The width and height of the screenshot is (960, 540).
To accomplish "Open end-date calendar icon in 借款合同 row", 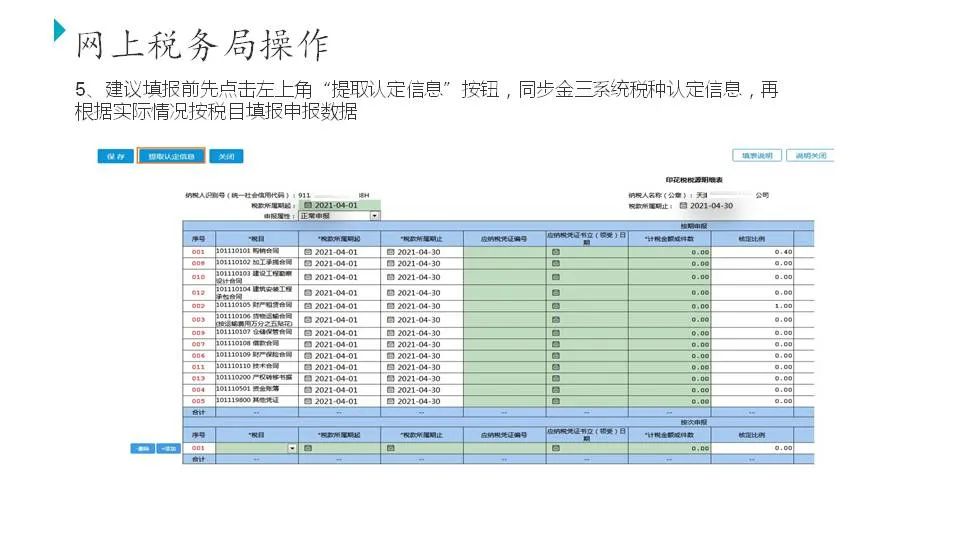I will tap(391, 344).
